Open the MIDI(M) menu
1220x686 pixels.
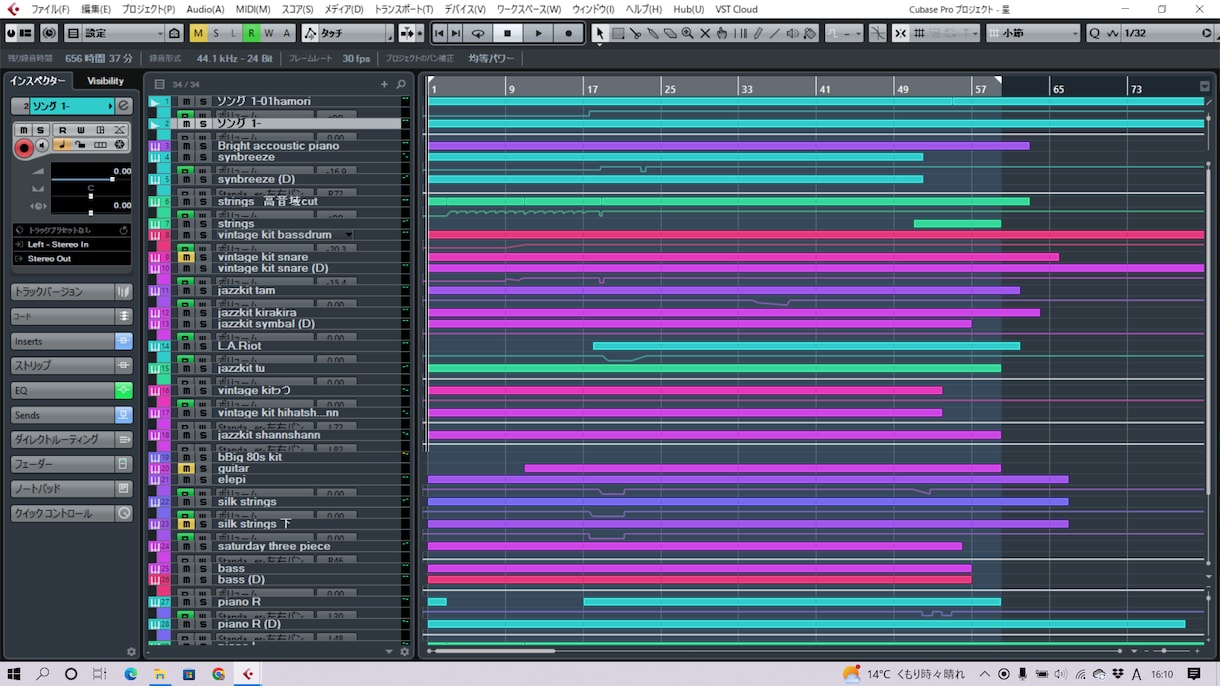(x=253, y=9)
